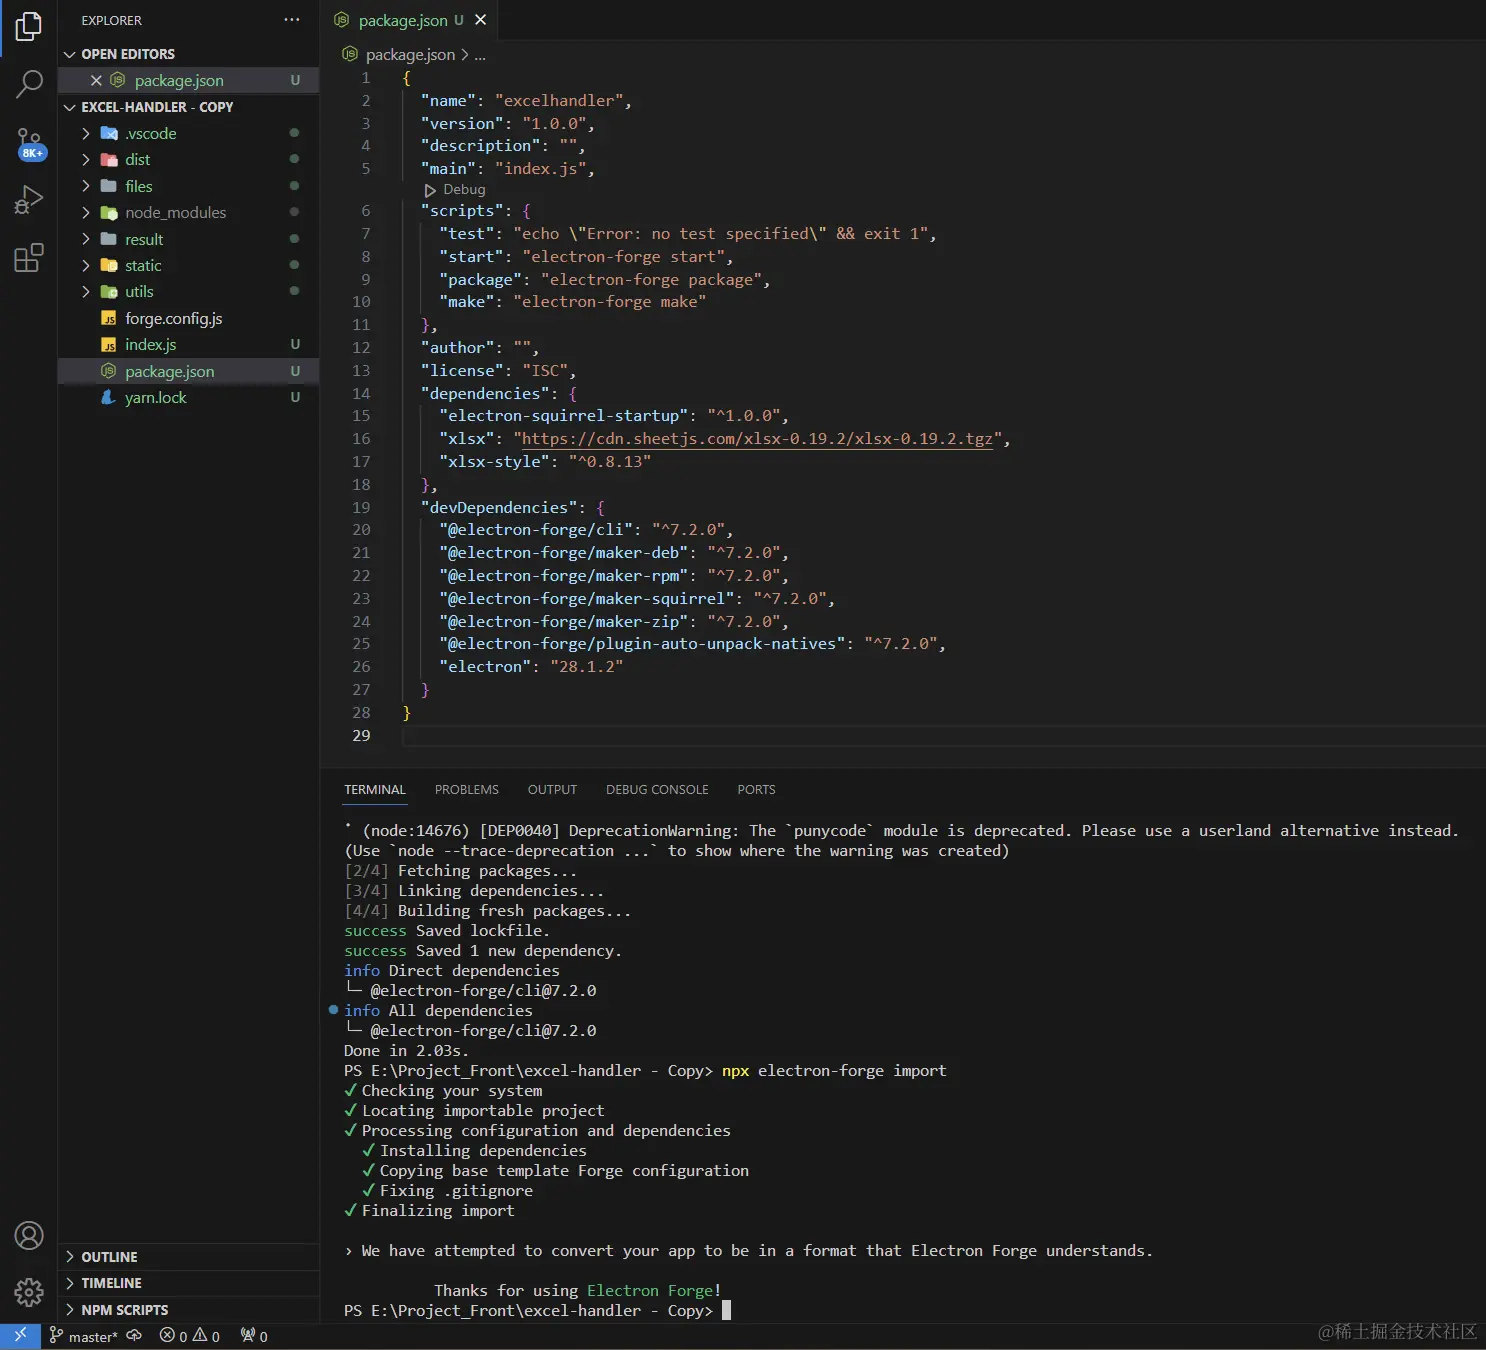Viewport: 1486px width, 1350px height.
Task: Expand the files folder
Action: [189, 186]
